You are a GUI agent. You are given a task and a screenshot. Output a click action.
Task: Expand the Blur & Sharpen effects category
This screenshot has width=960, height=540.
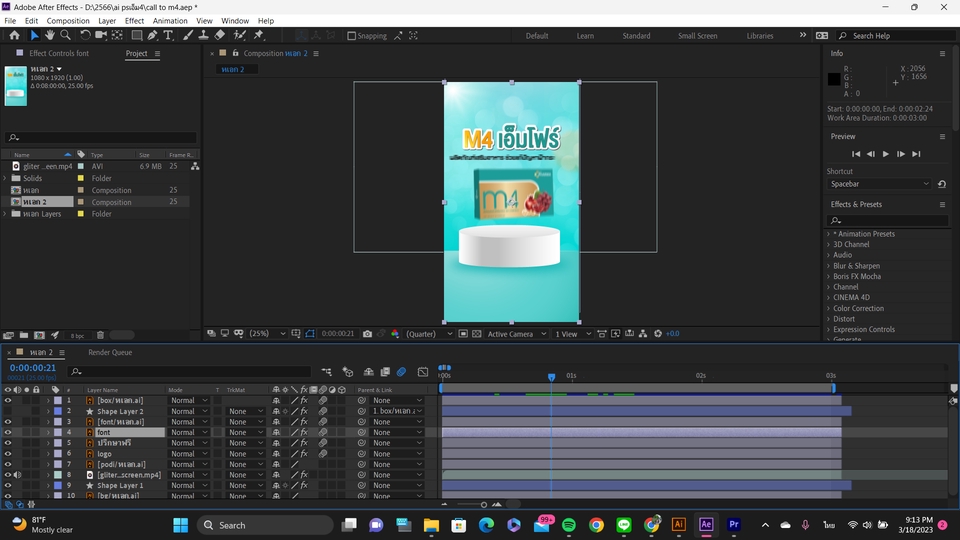click(828, 266)
